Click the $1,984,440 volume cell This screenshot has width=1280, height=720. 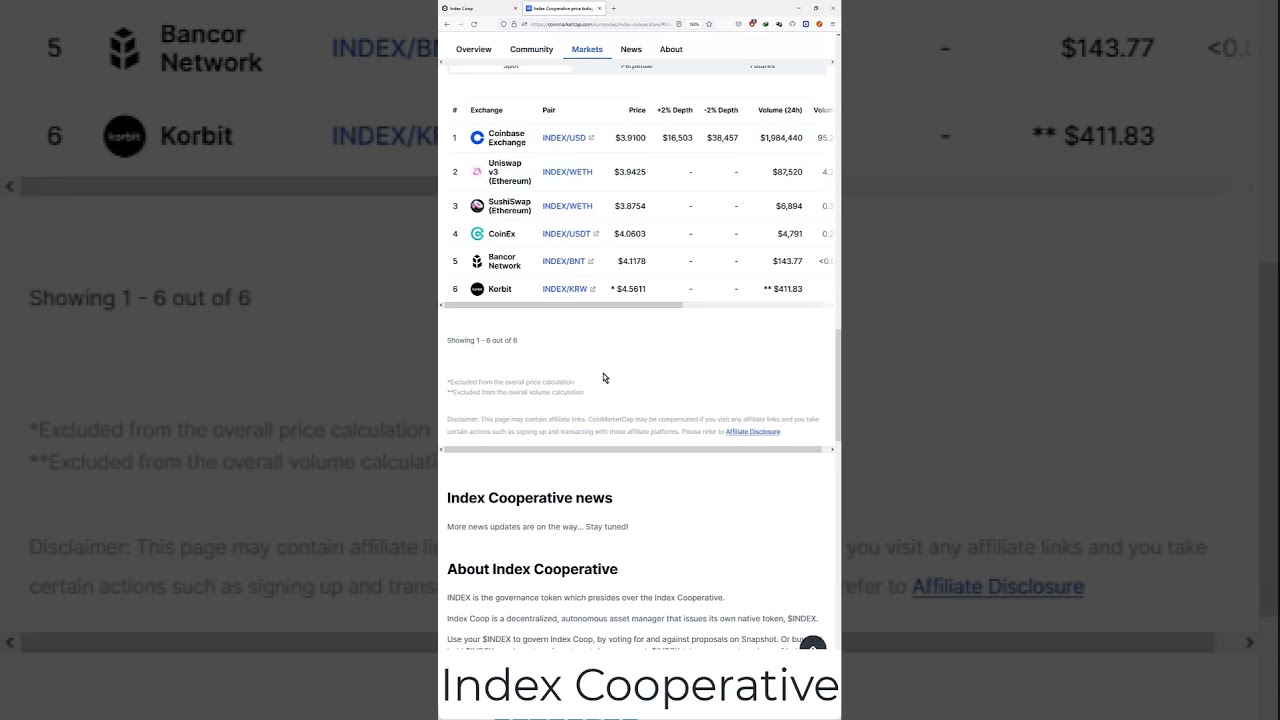[781, 138]
